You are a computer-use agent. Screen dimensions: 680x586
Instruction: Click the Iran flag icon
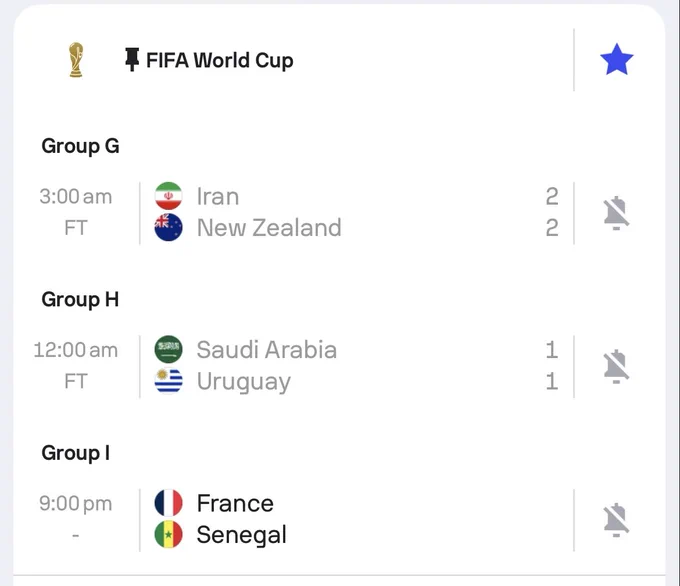point(169,196)
